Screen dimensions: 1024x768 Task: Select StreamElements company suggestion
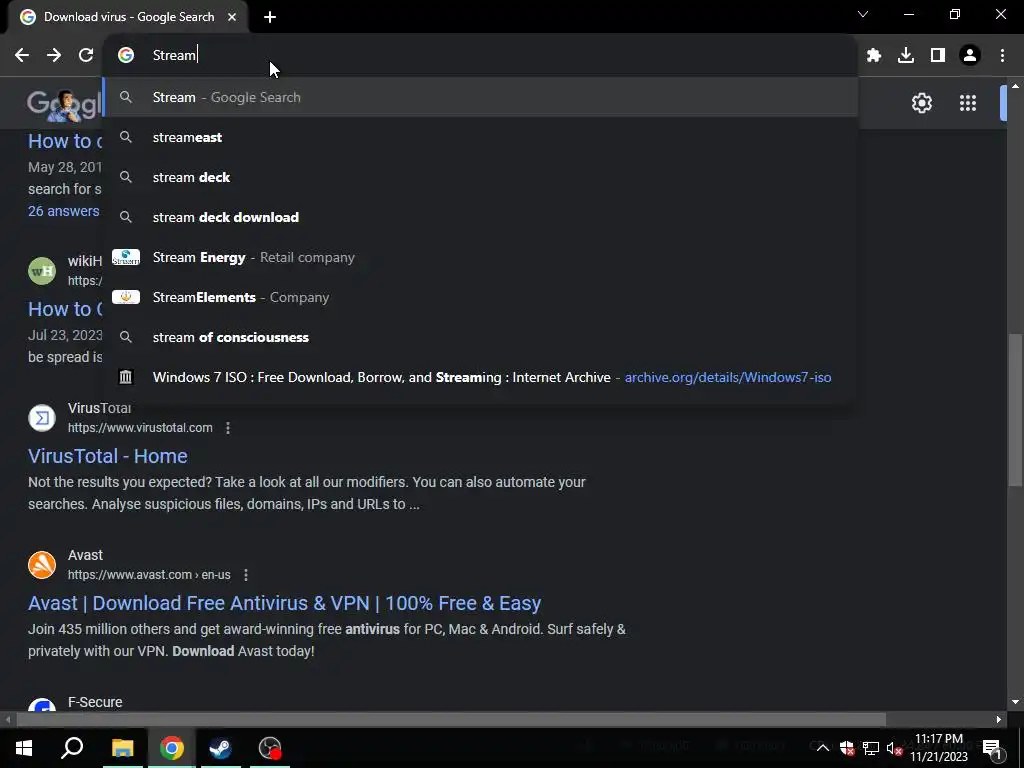480,297
